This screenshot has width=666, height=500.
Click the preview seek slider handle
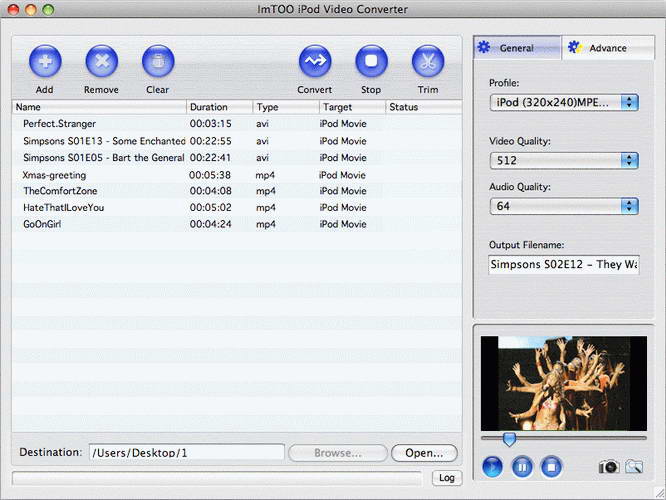coord(509,439)
